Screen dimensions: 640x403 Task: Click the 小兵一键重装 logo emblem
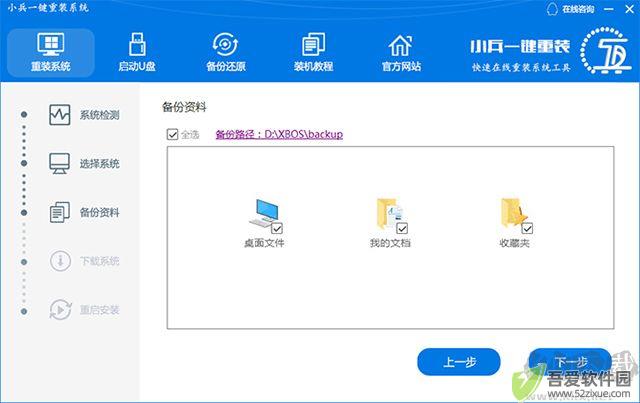605,51
